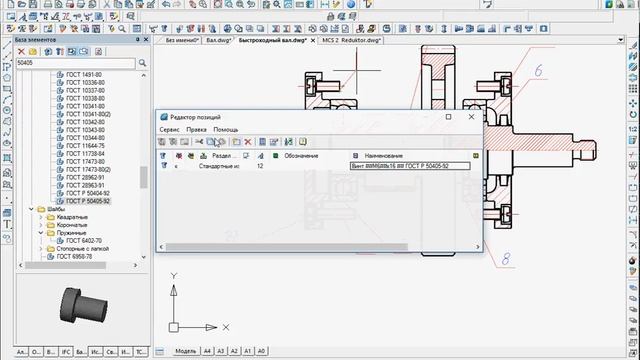Switch to A1 layout tab

(248, 351)
